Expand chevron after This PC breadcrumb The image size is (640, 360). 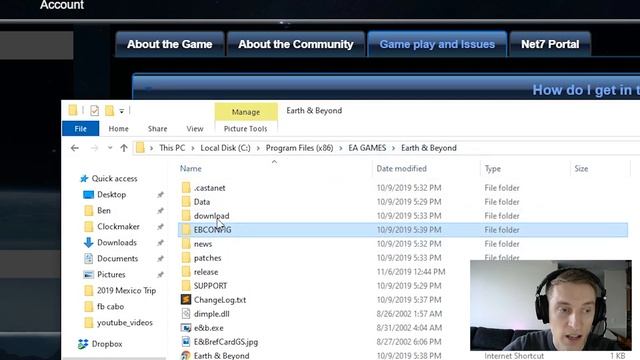(193, 148)
